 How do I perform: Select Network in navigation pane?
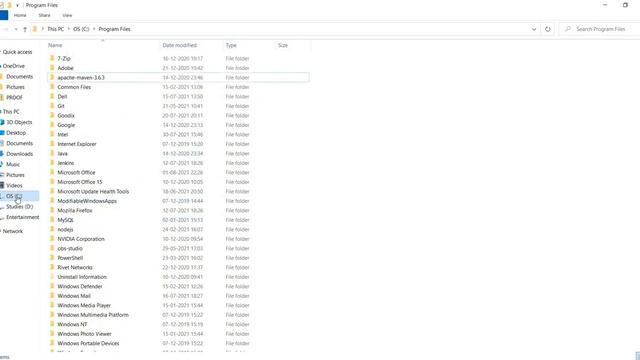click(x=13, y=231)
